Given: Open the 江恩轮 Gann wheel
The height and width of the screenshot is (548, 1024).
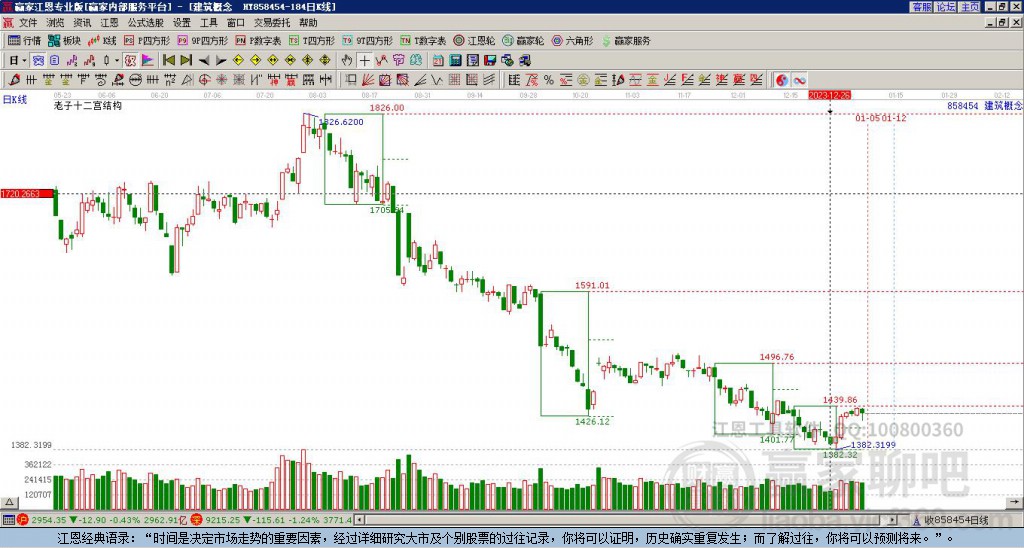Looking at the screenshot, I should (474, 40).
